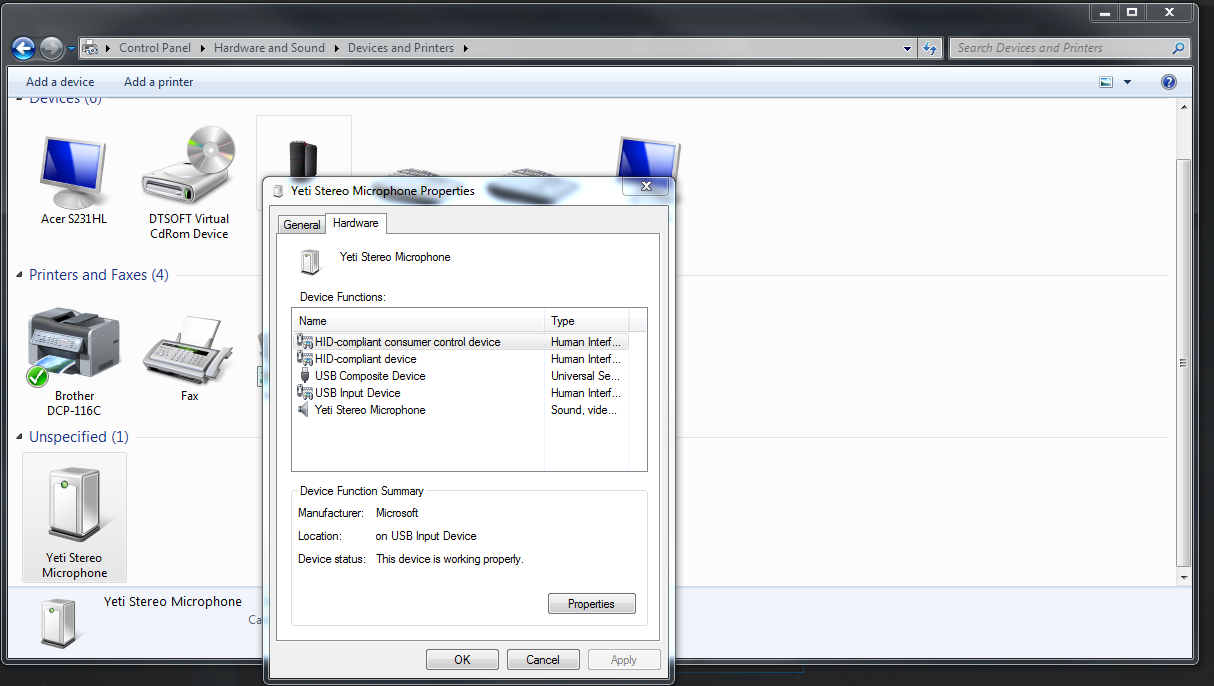This screenshot has width=1214, height=686.
Task: Click the speaker icon for the Yeti Stereo Microphone row
Action: coord(305,410)
